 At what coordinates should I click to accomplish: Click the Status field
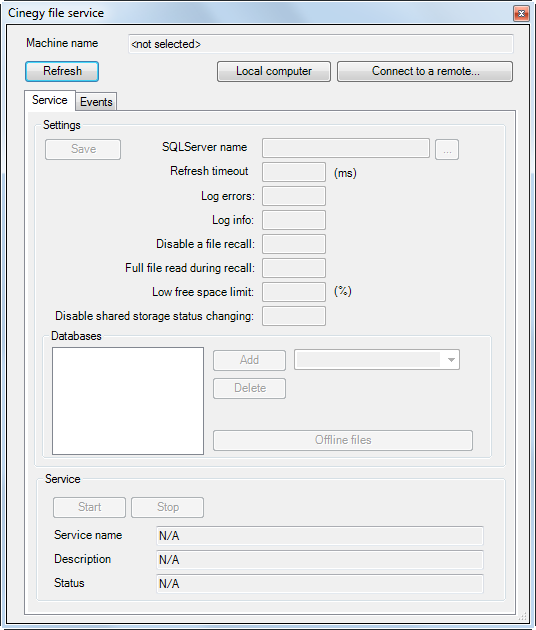click(x=320, y=584)
